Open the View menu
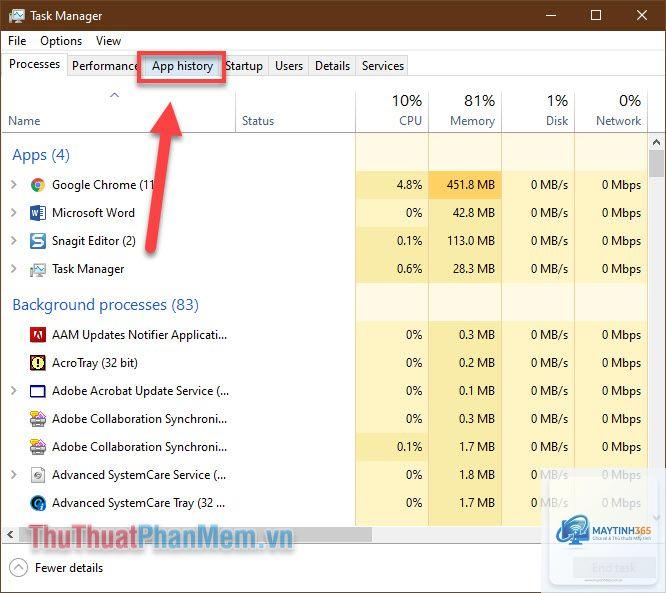 [x=108, y=41]
